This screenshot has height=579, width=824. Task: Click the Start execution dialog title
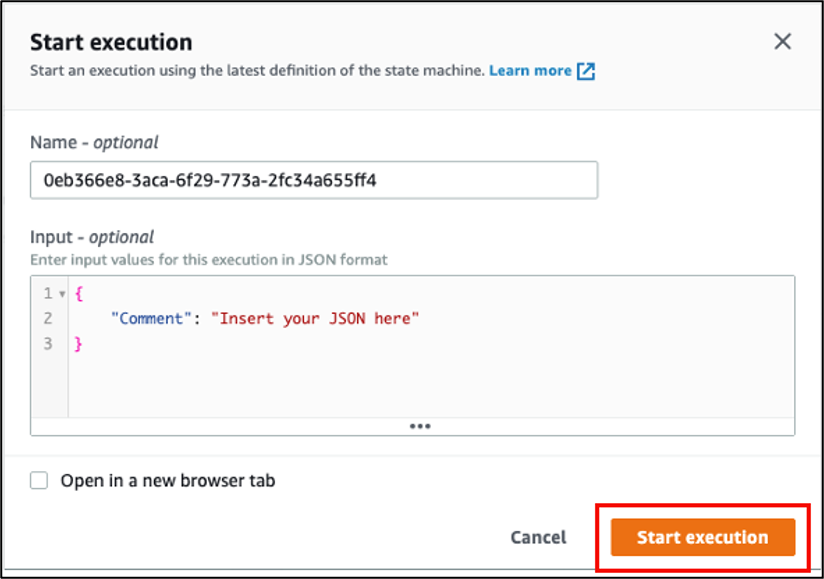point(110,41)
